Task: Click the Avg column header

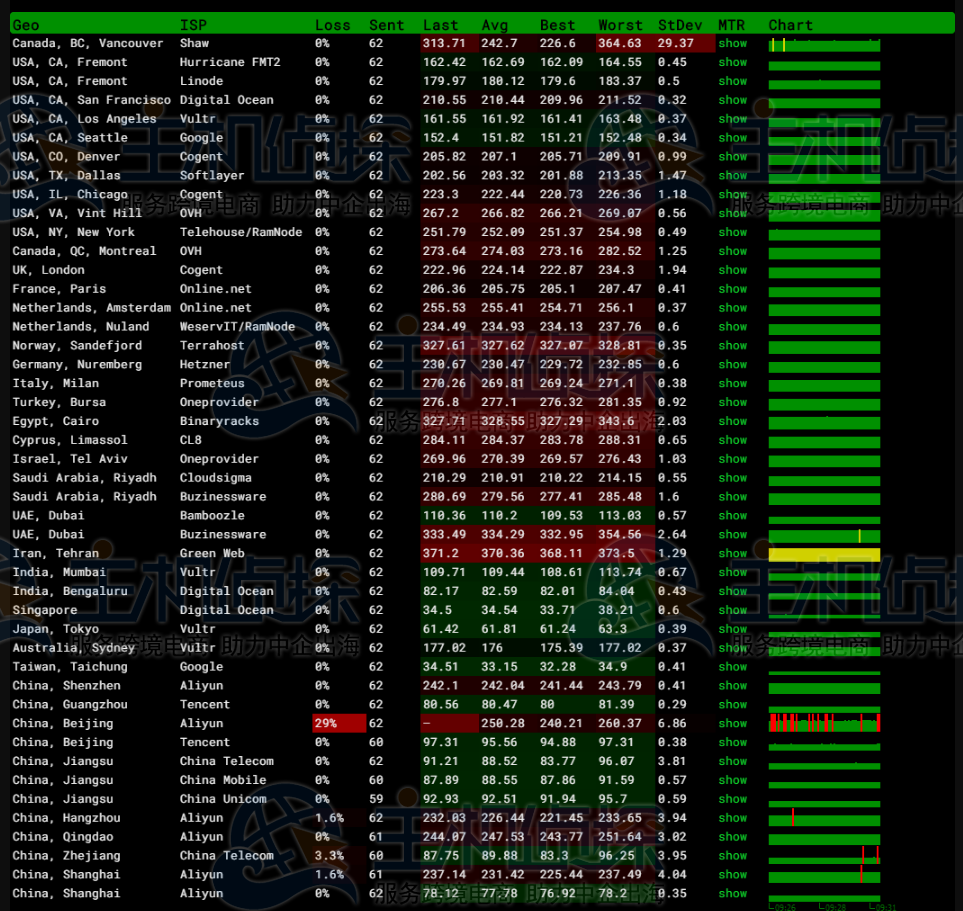Action: coord(495,25)
